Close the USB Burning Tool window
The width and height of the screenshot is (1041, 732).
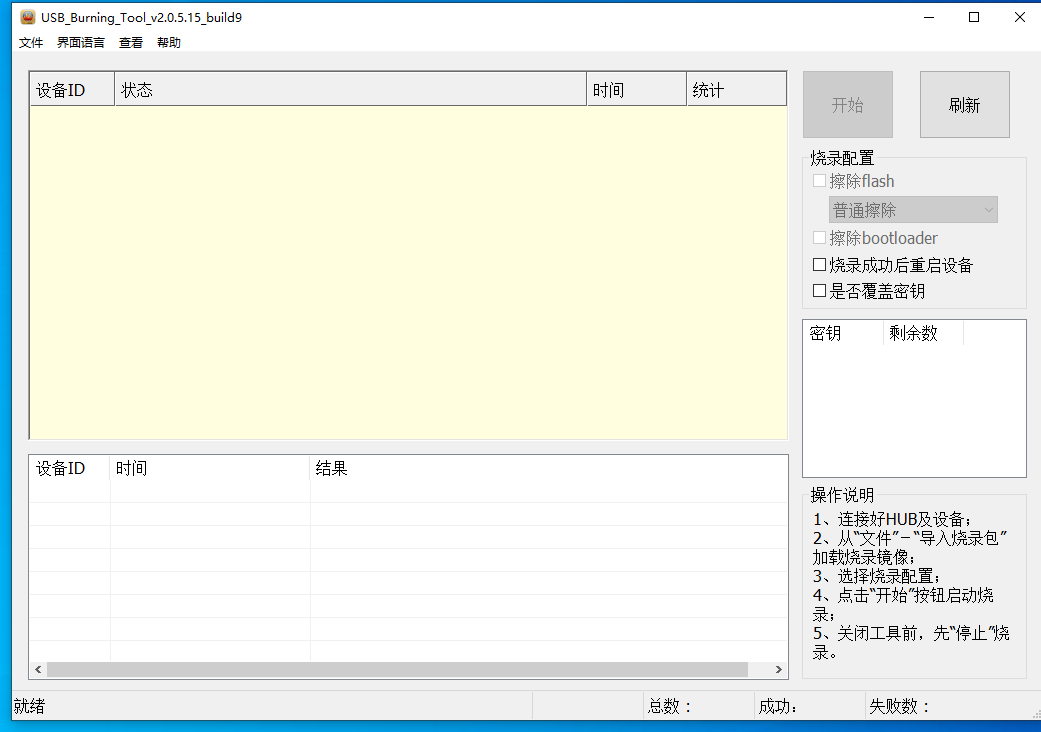(x=1020, y=17)
